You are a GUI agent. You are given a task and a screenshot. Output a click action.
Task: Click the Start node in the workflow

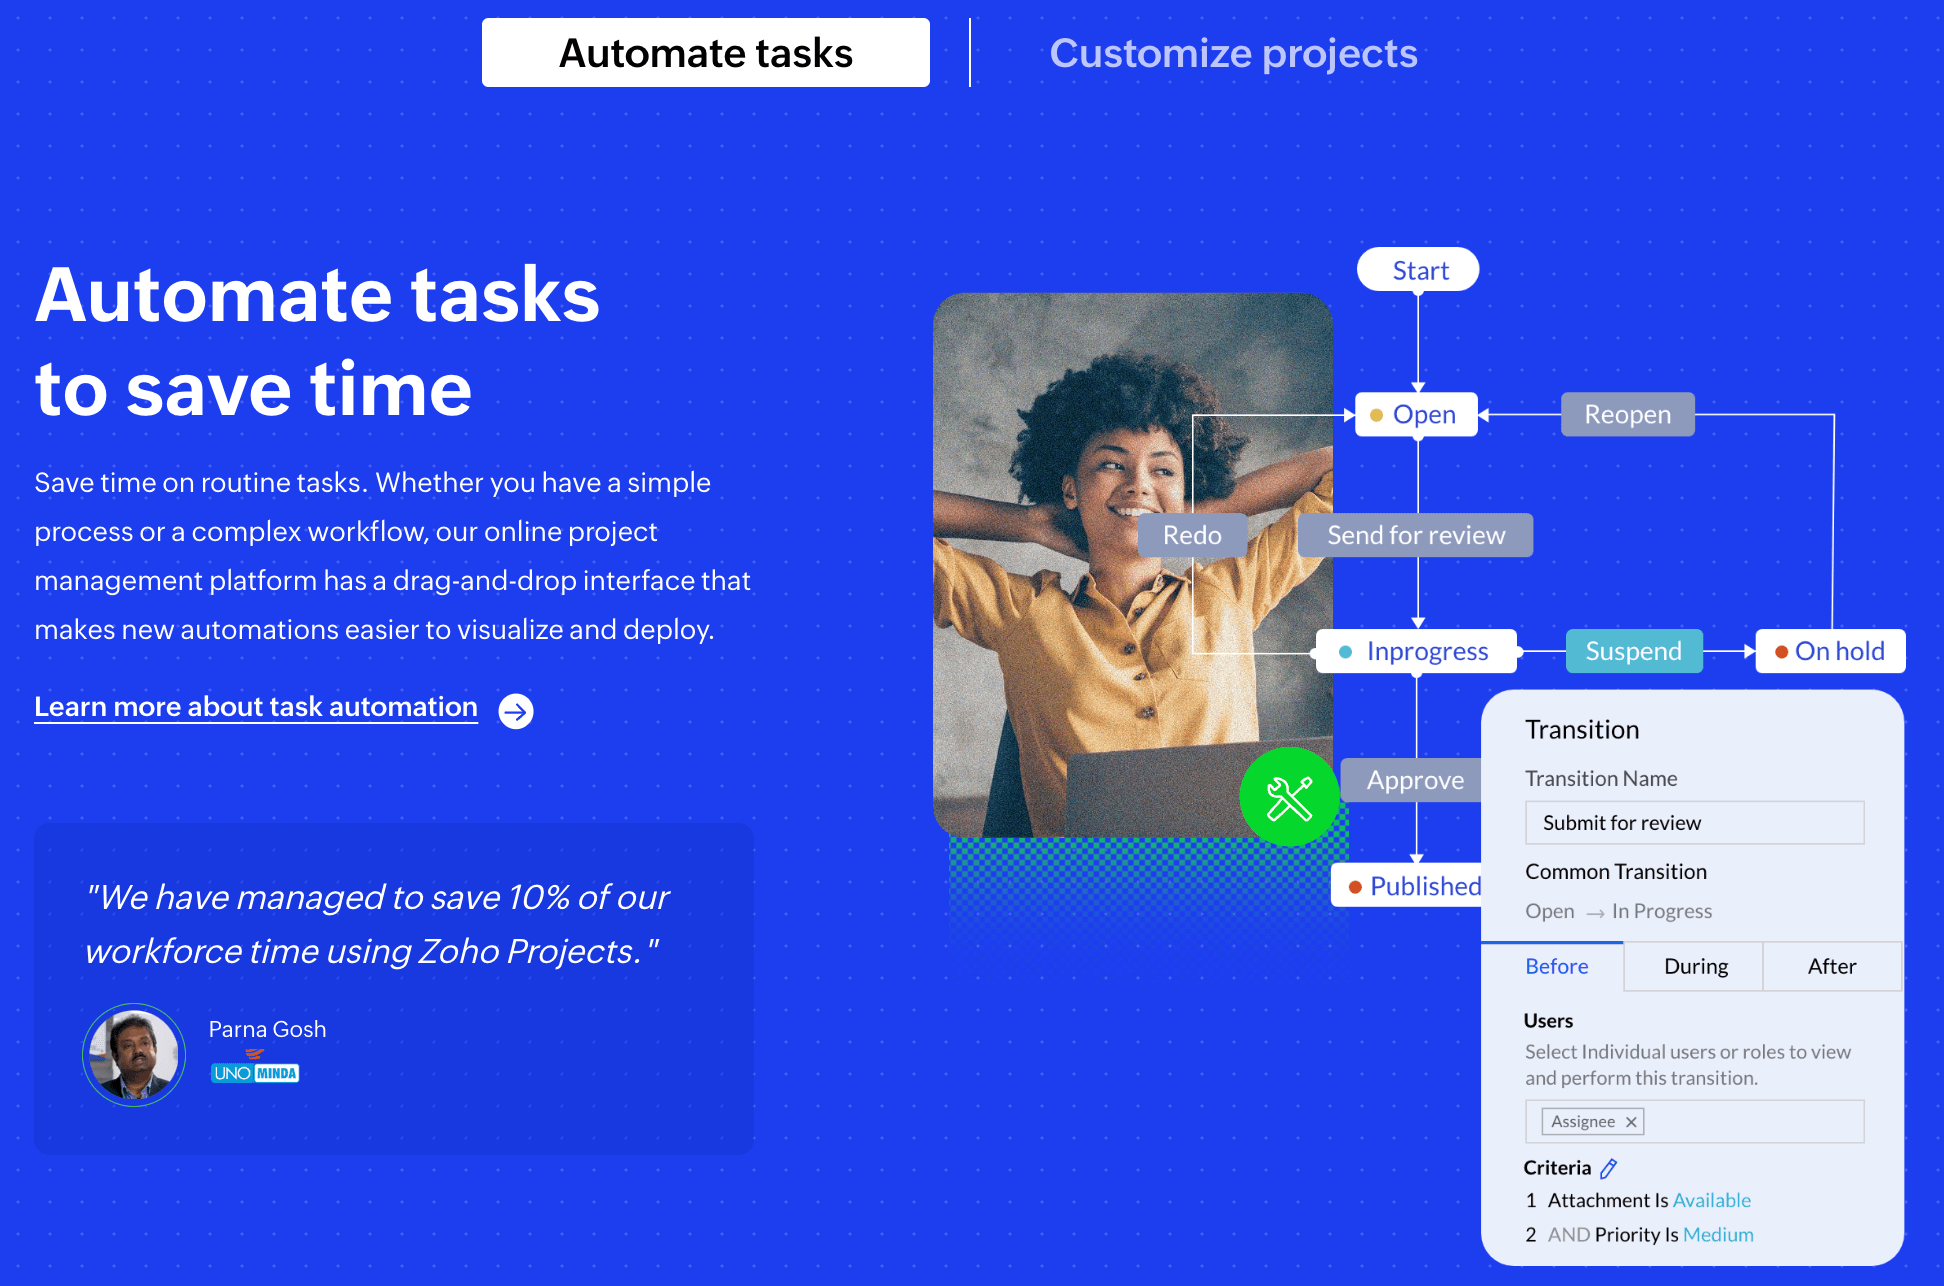pos(1418,270)
